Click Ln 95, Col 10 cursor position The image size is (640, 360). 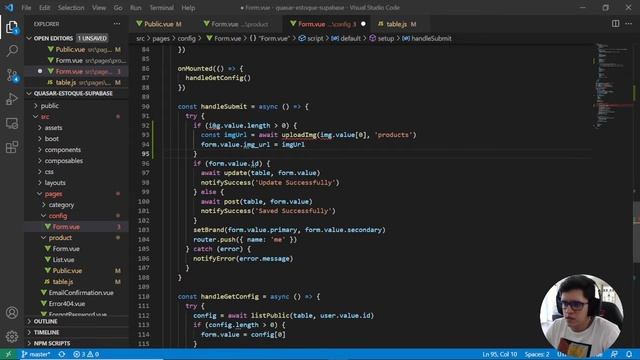click(499, 354)
